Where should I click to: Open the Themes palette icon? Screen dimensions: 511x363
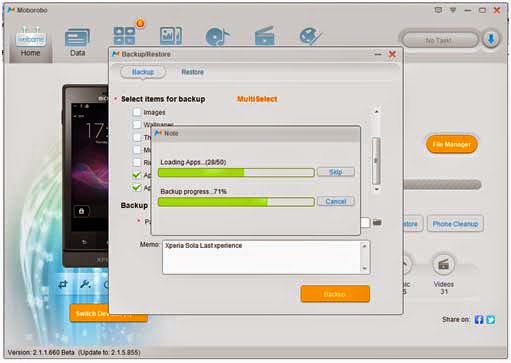pos(310,36)
